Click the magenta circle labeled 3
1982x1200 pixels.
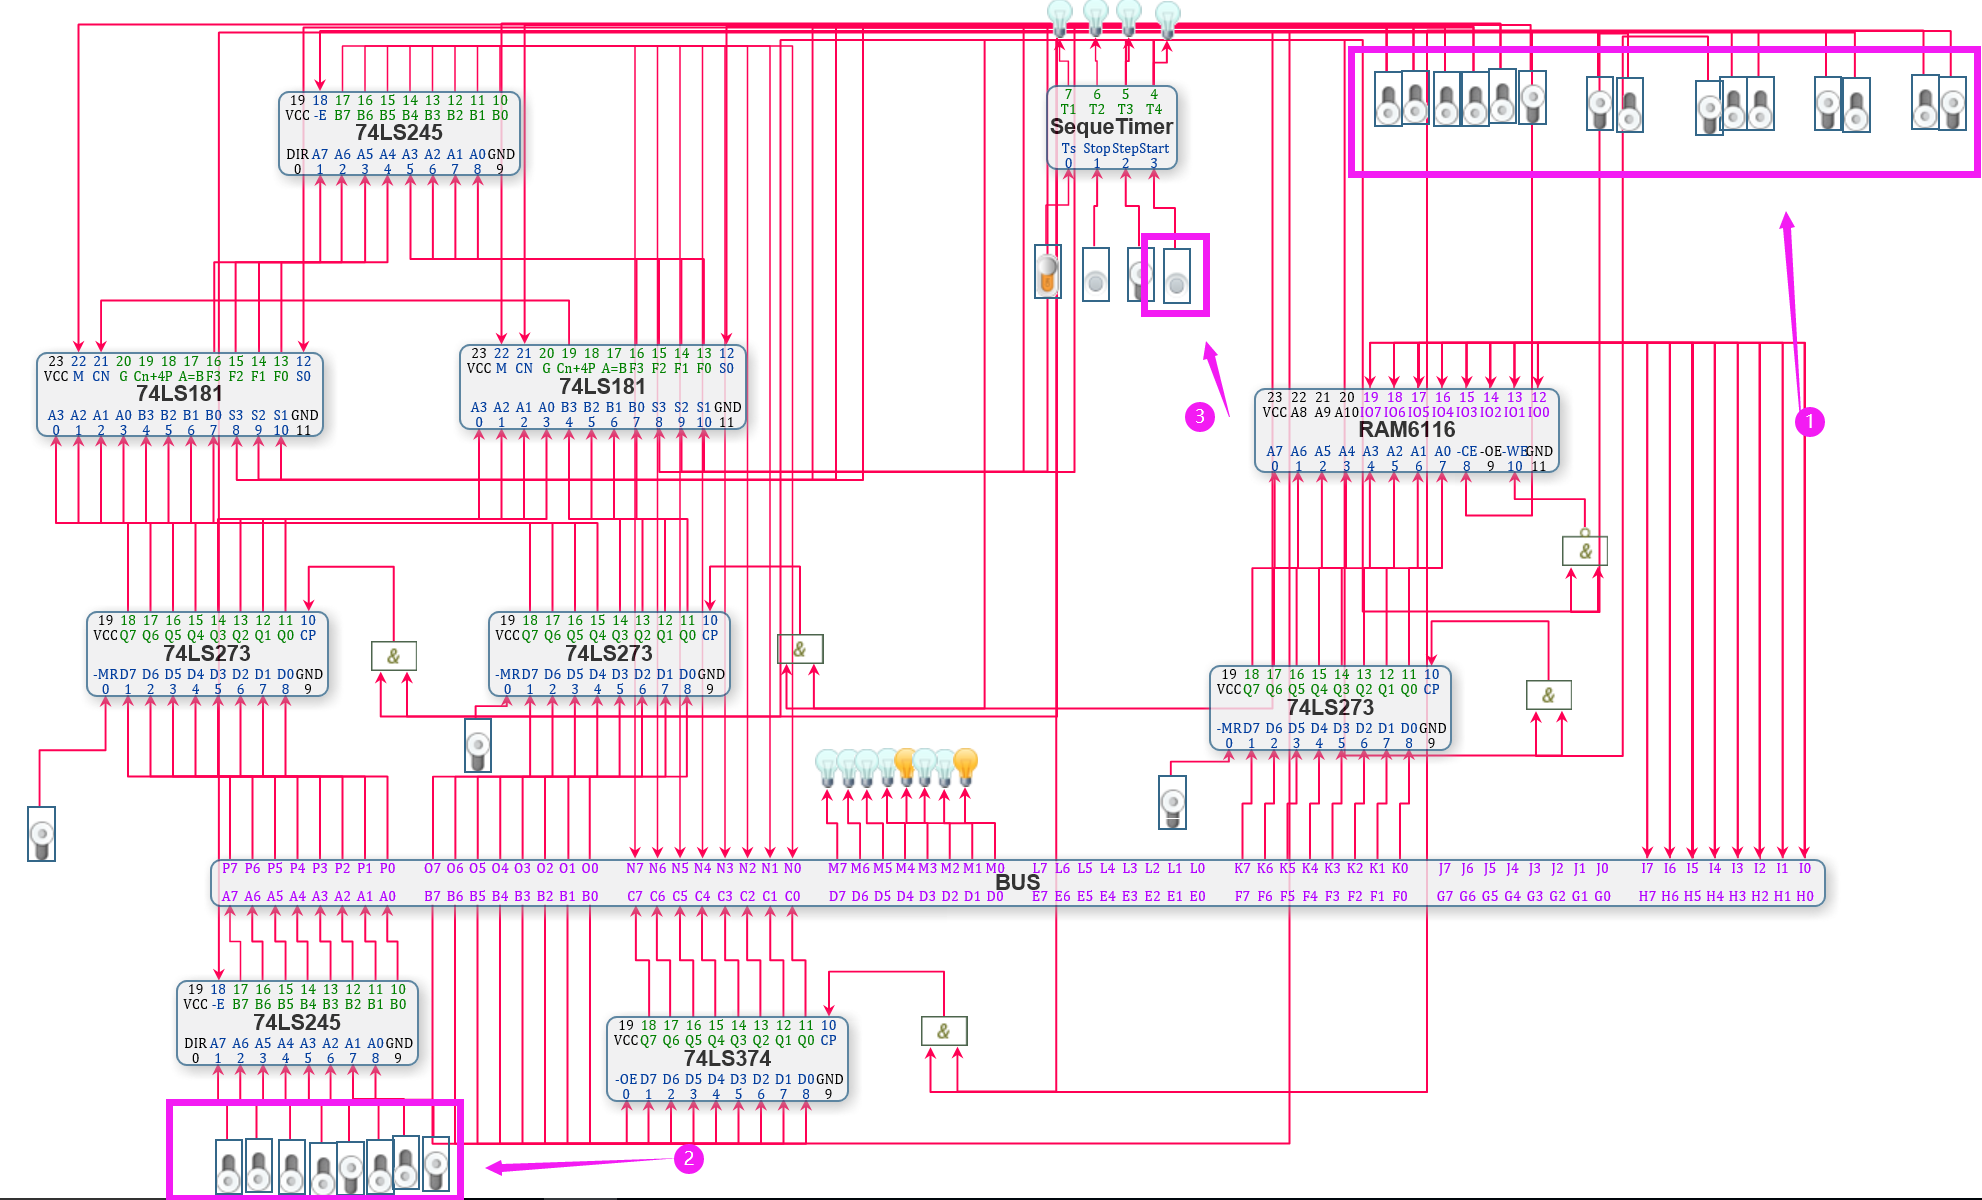[x=1199, y=417]
